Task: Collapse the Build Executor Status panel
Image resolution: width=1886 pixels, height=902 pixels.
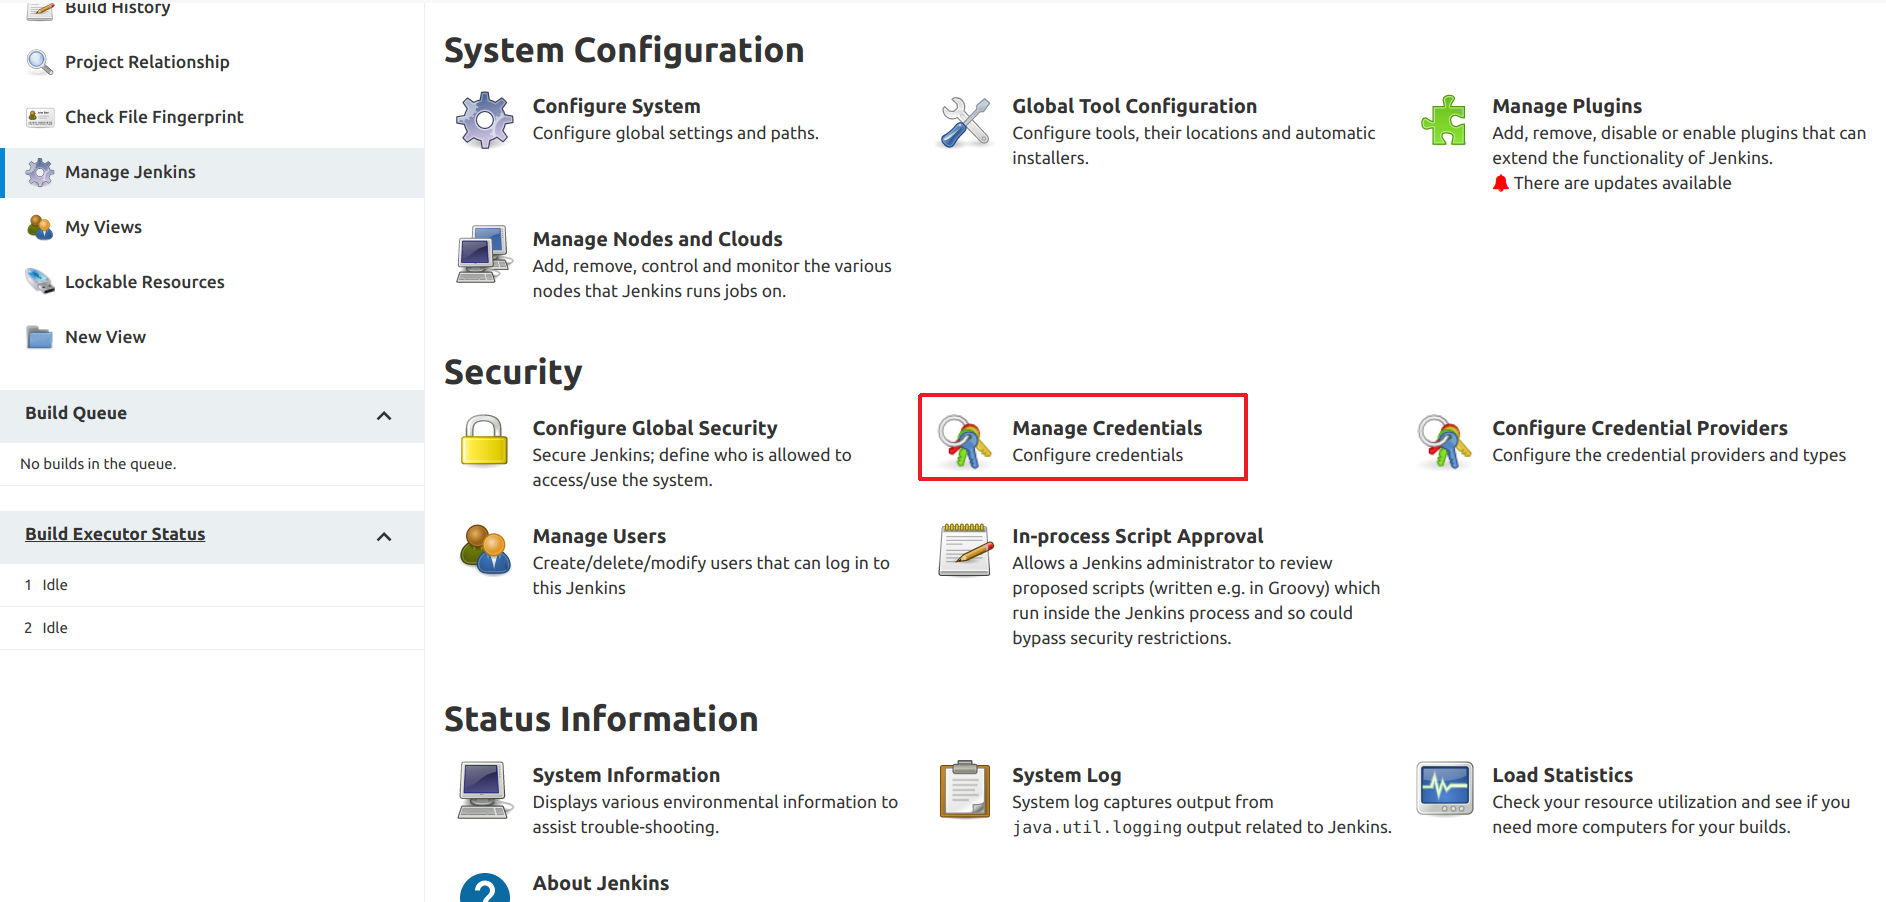Action: [384, 537]
